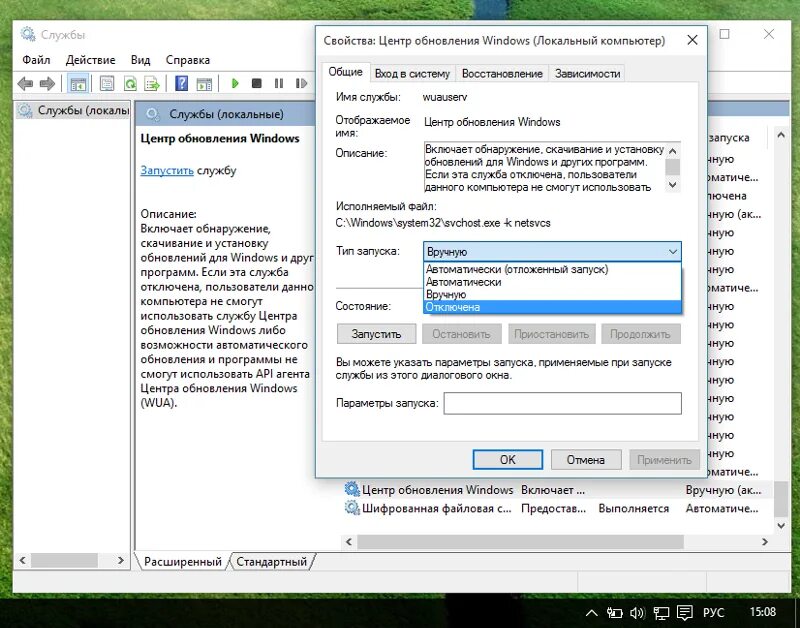Image resolution: width=800 pixels, height=628 pixels.
Task: Click the Pause service toolbar icon
Action: click(279, 83)
